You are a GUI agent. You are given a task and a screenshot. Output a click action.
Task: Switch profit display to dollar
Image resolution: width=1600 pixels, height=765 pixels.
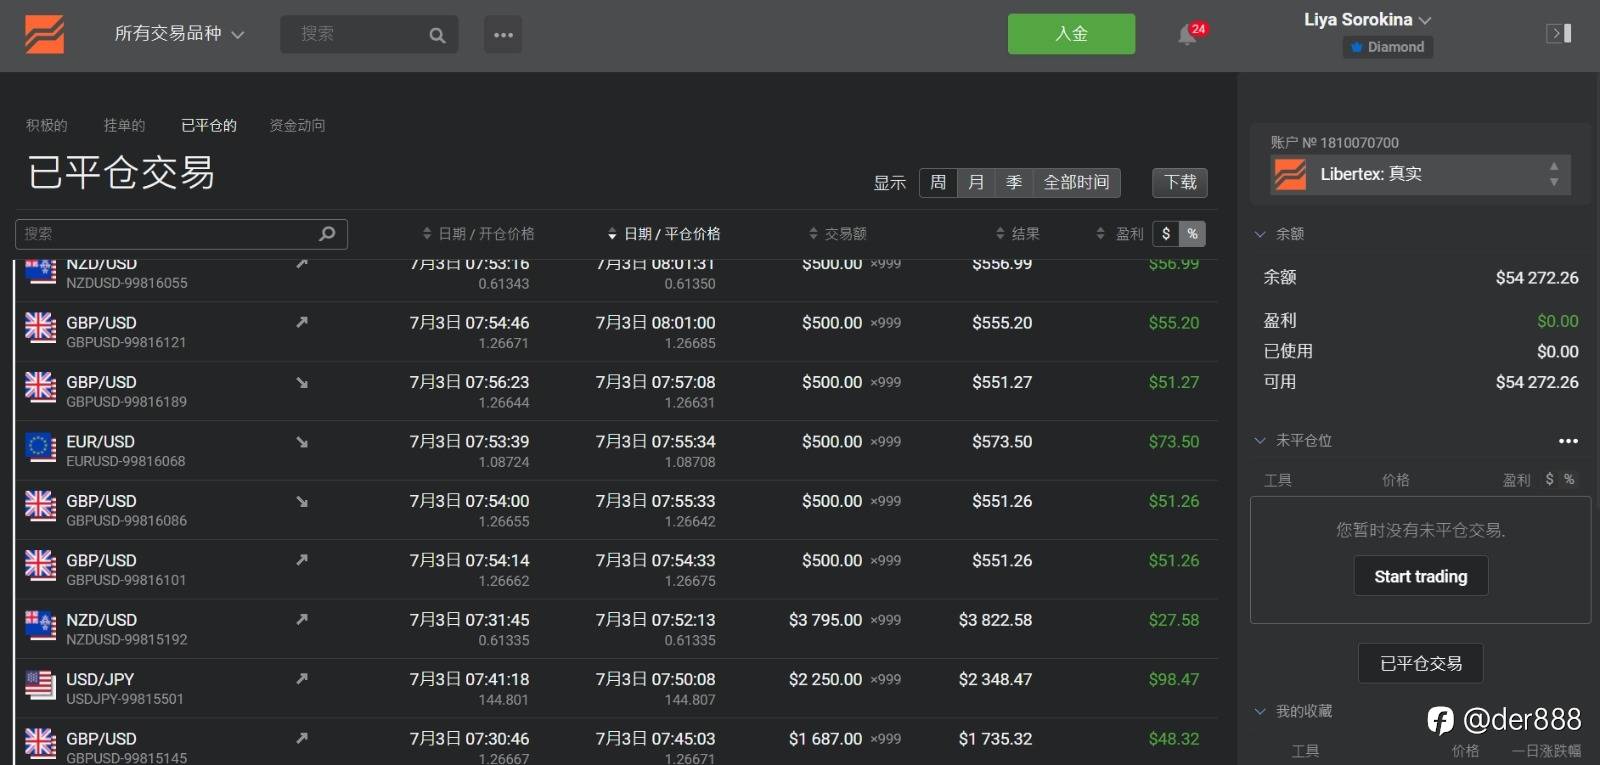pos(1166,234)
